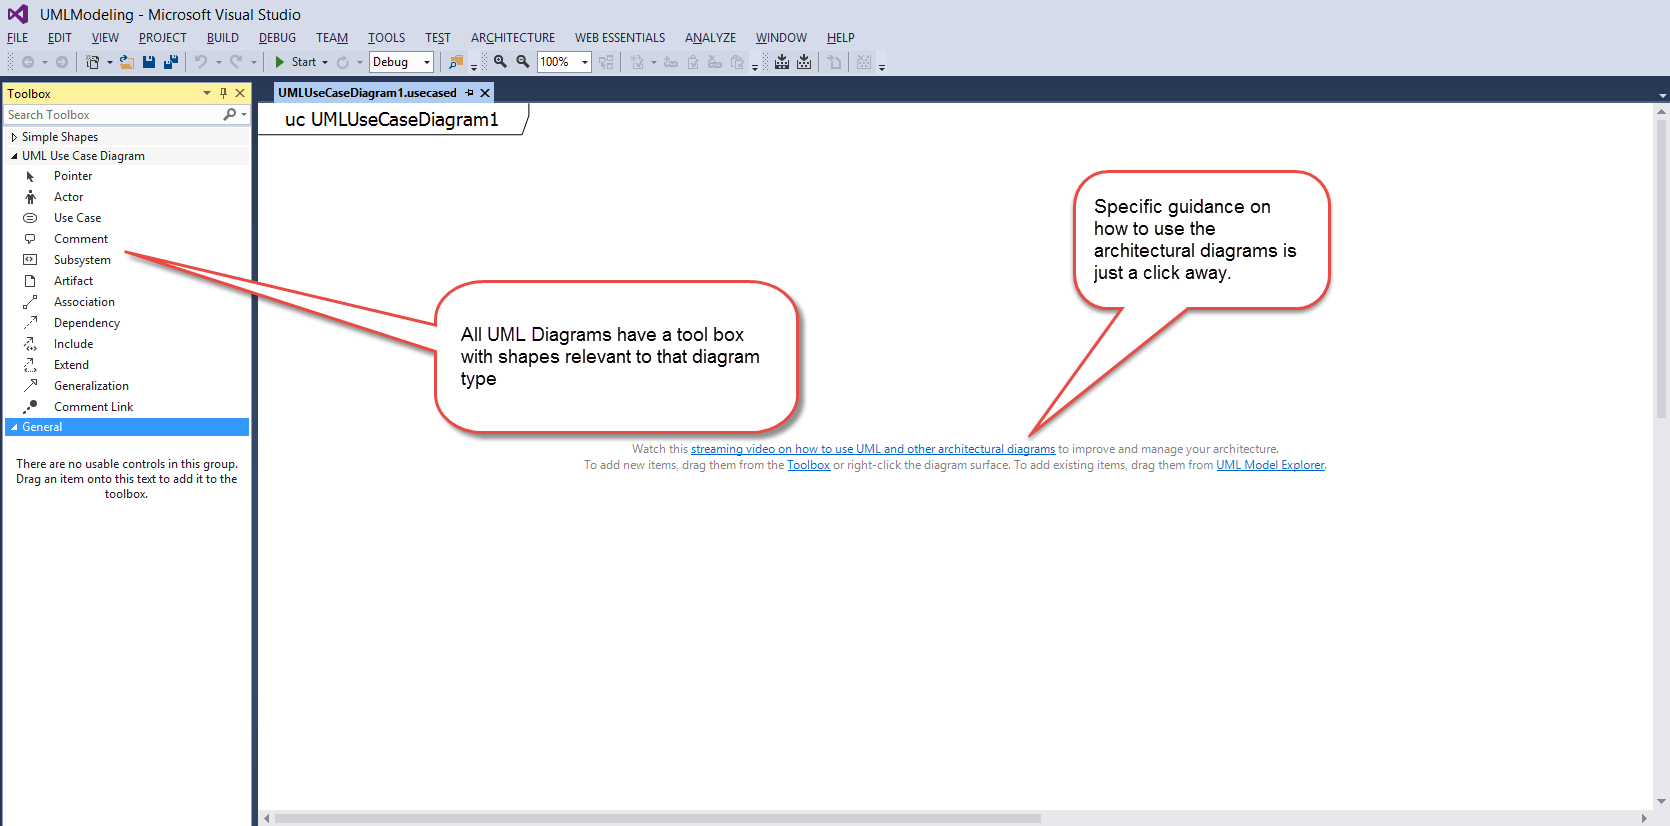Viewport: 1670px width, 826px height.
Task: Select the Dependency arrow icon
Action: click(30, 323)
